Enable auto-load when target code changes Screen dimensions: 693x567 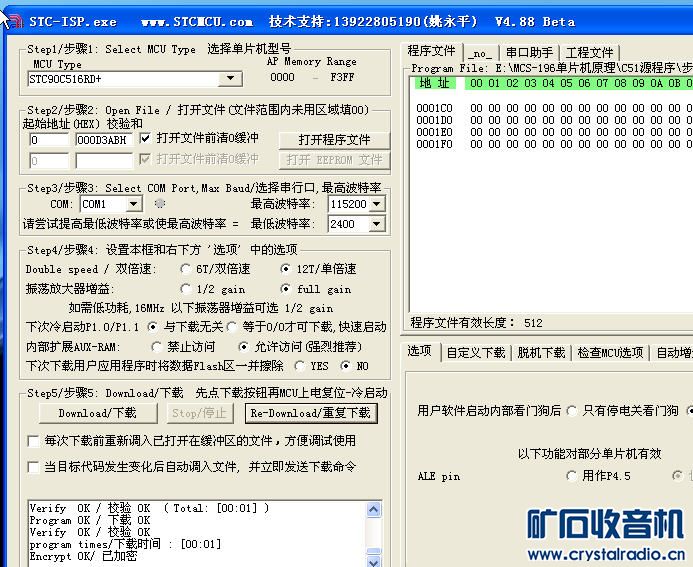tap(33, 467)
